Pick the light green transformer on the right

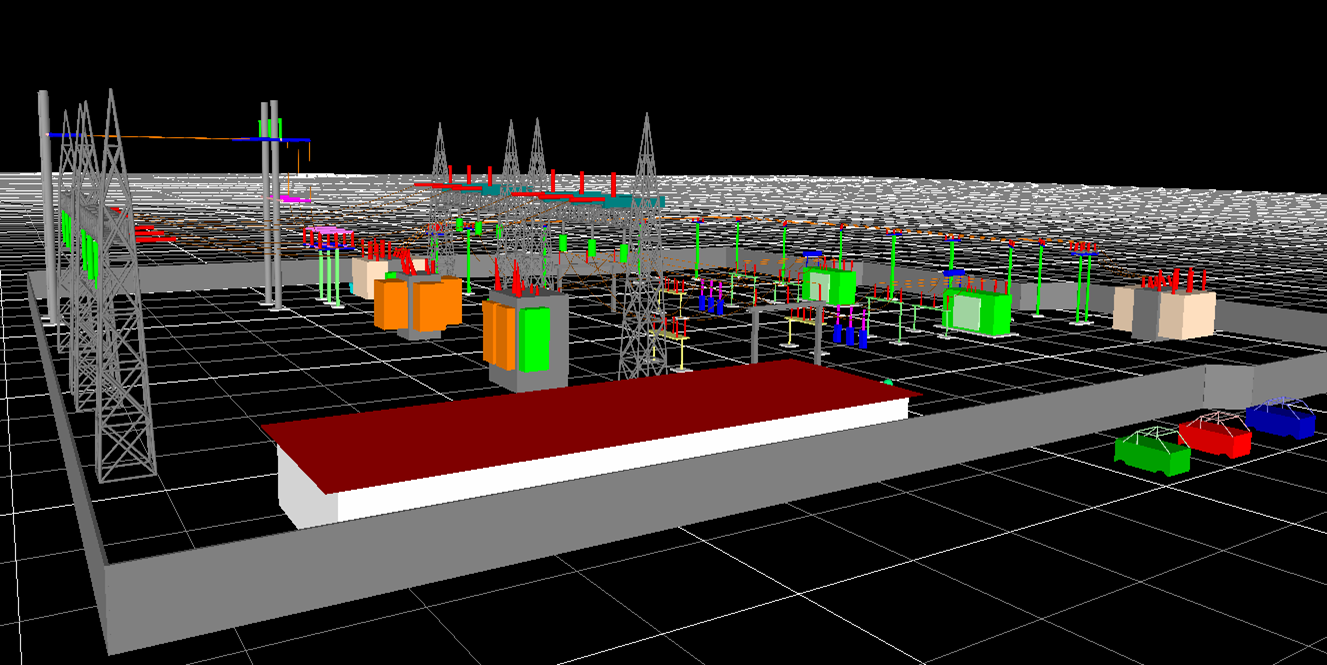[976, 311]
